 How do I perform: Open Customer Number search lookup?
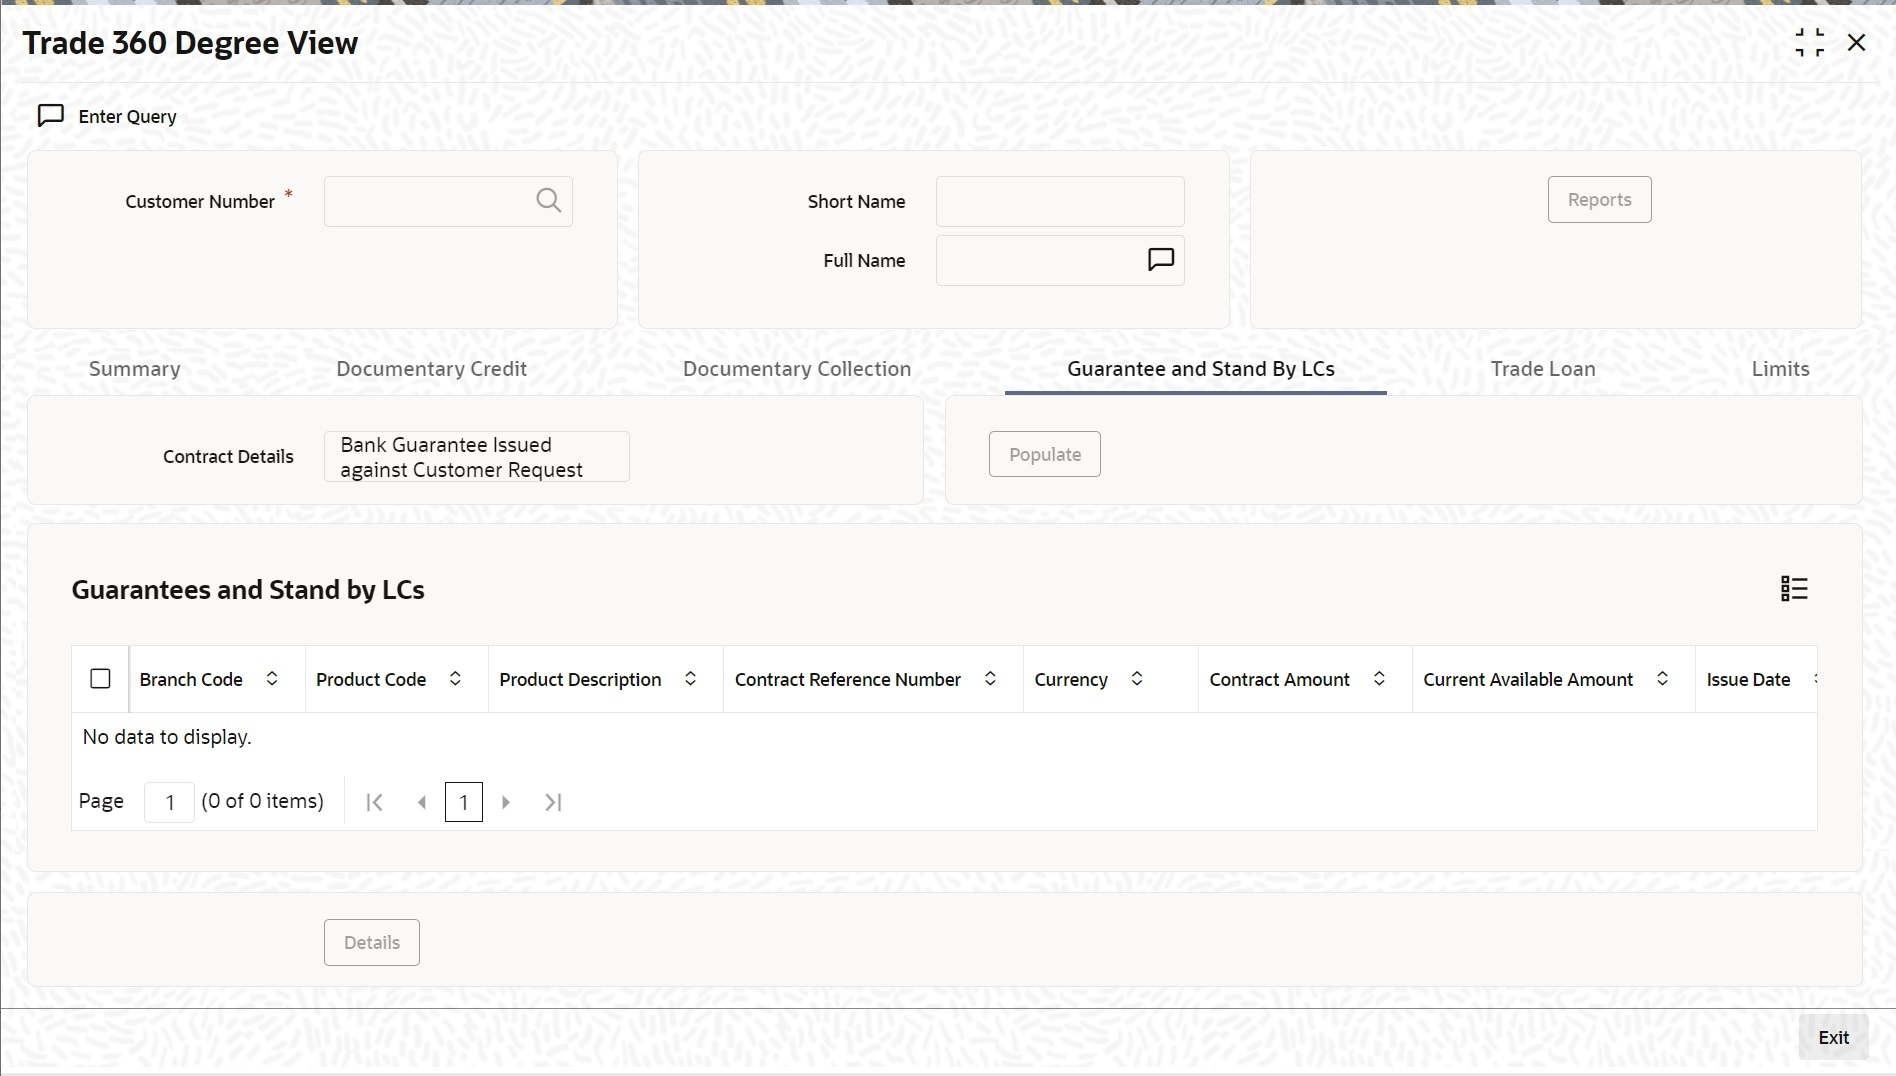click(x=548, y=201)
